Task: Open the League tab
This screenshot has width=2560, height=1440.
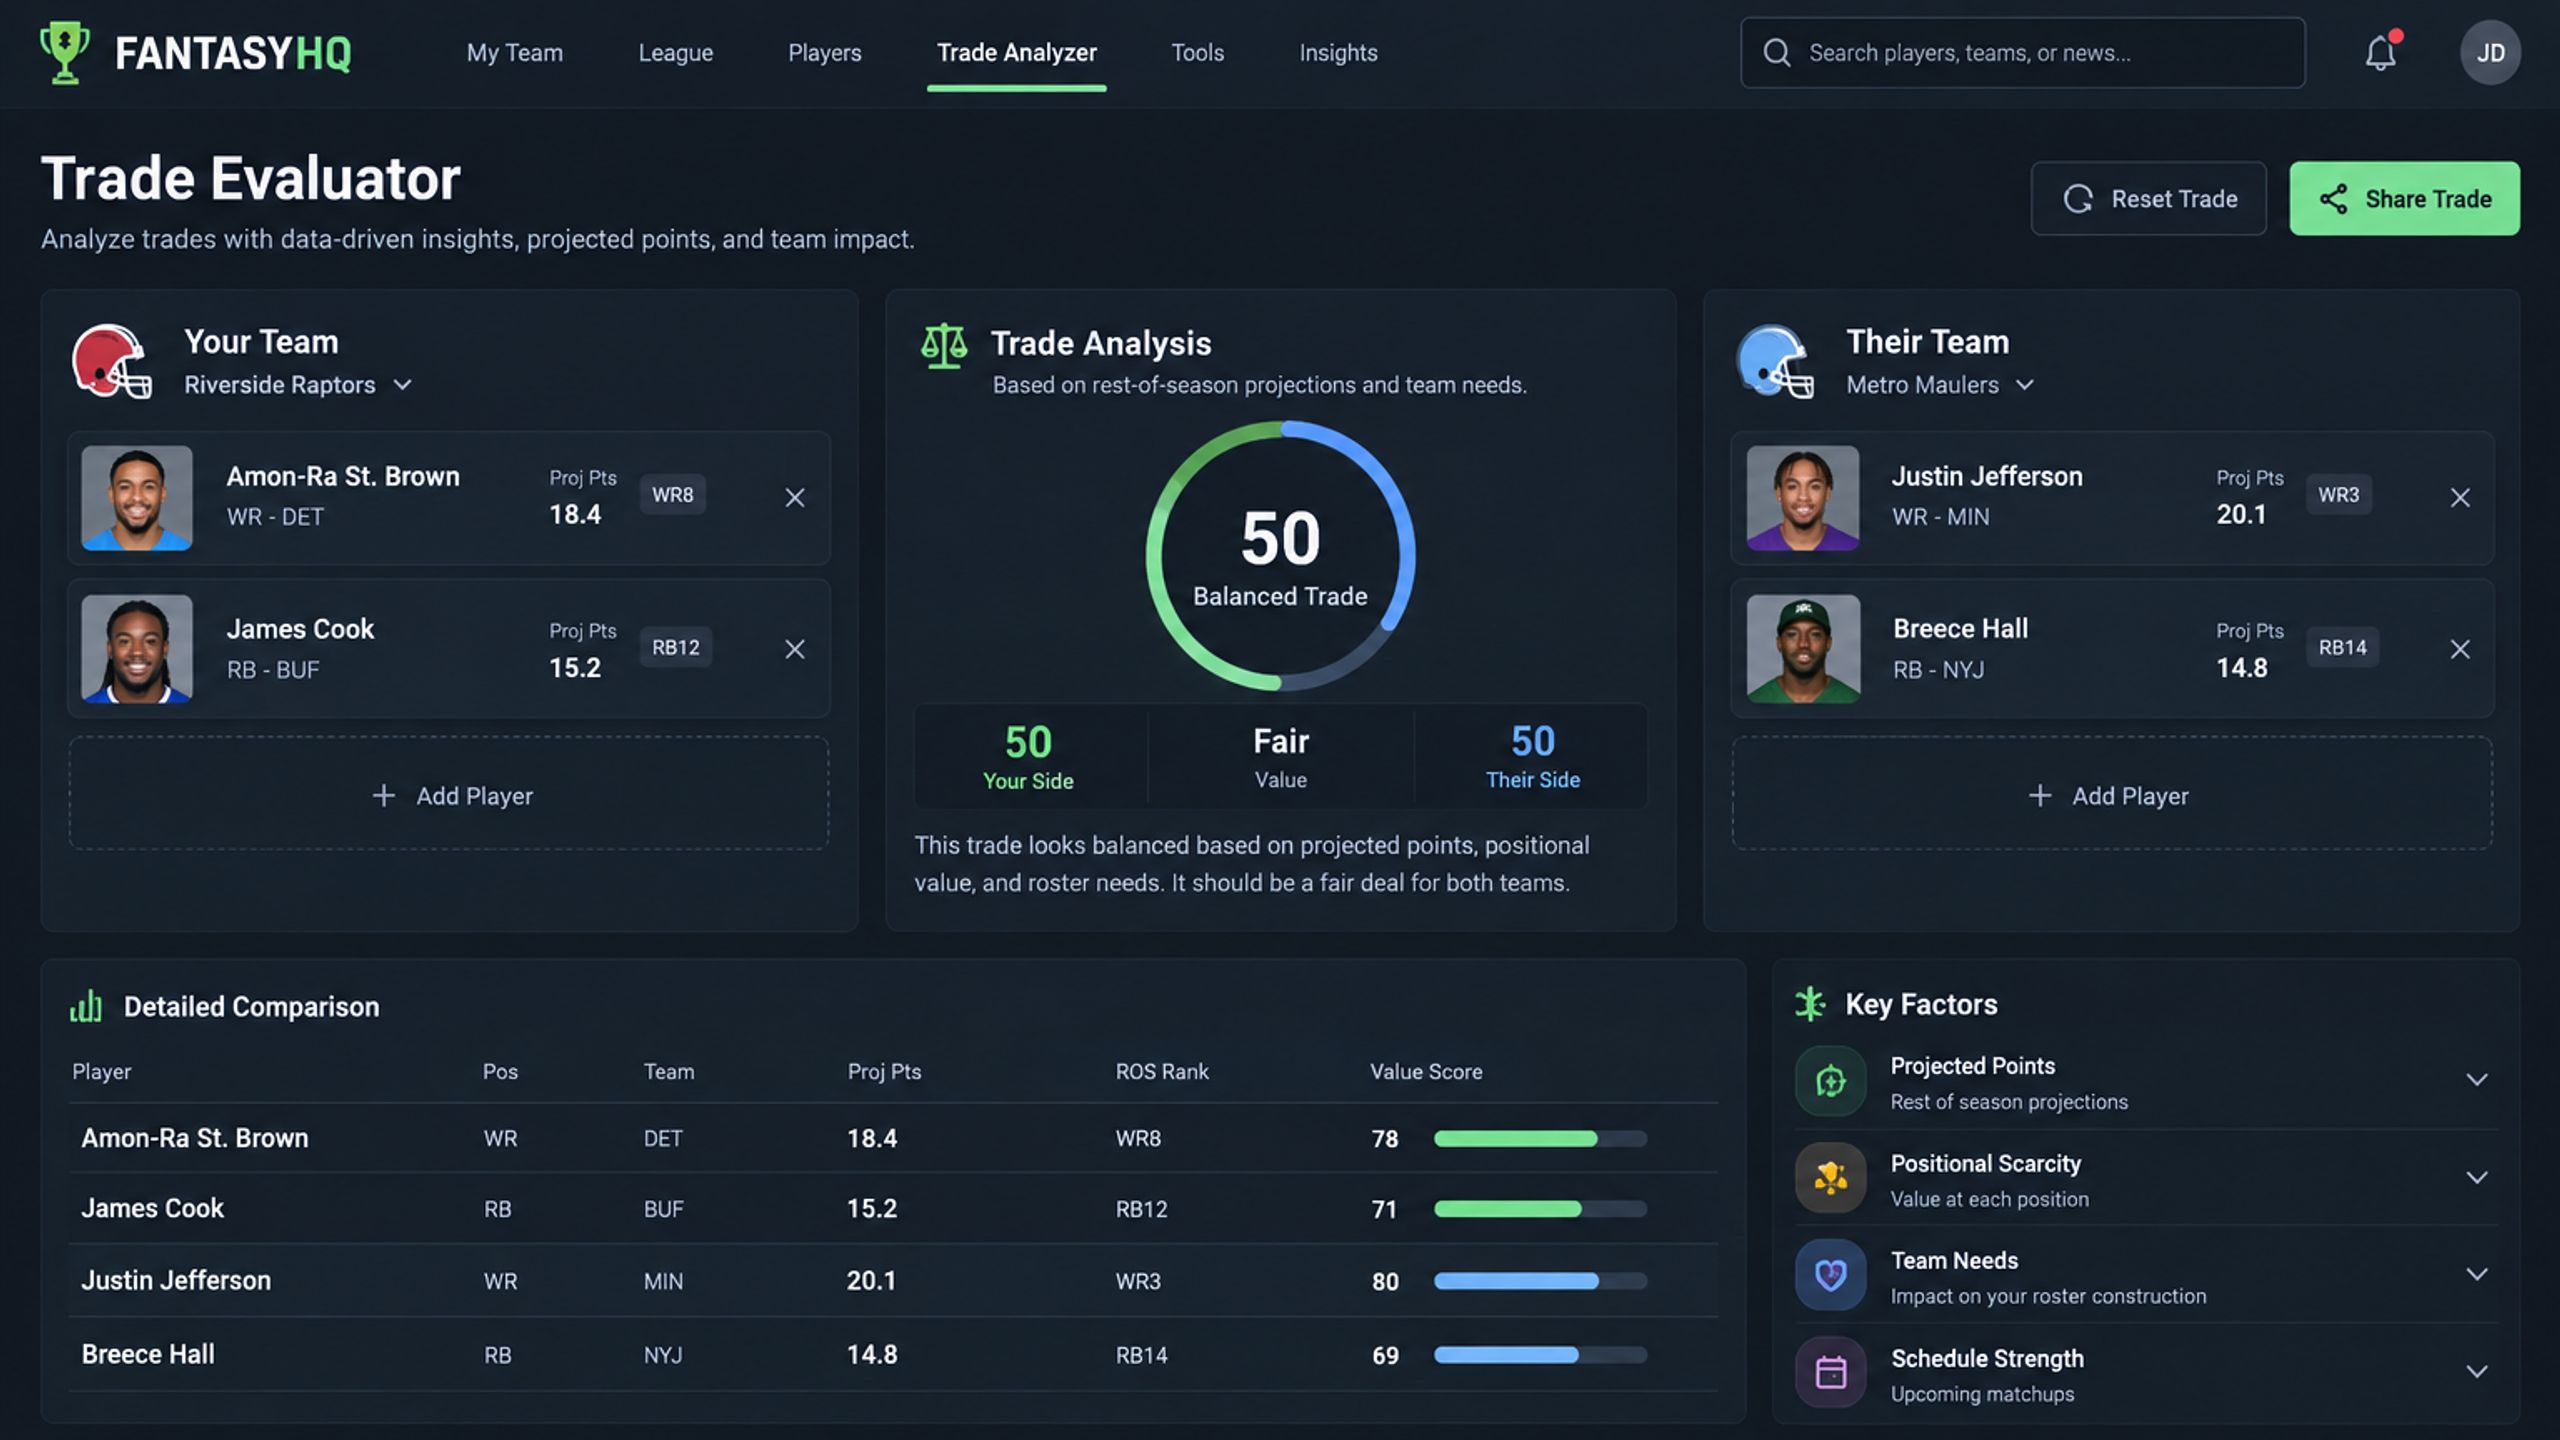Action: point(676,53)
